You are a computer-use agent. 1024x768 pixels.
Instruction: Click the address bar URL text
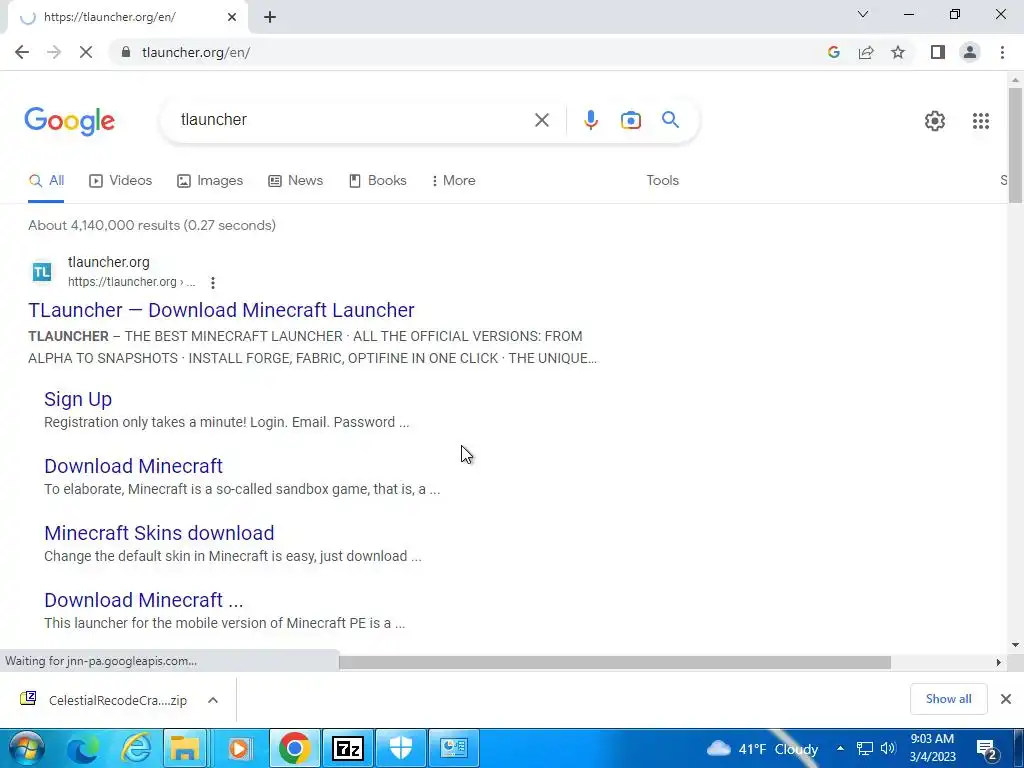click(196, 52)
